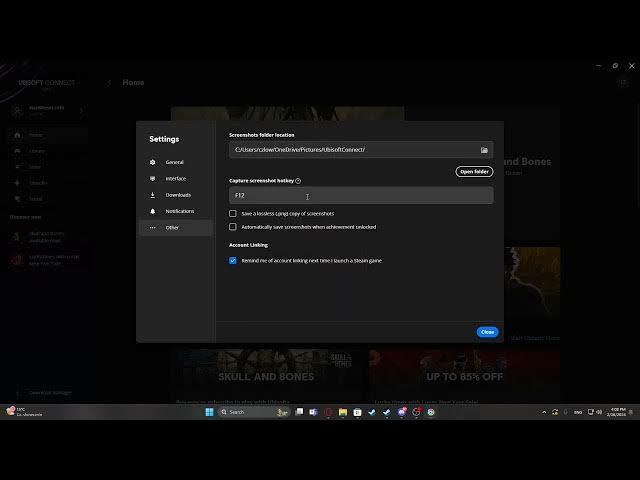Viewport: 640px width, 480px height.
Task: Uncheck the account linking reminder for Steam games
Action: tap(233, 260)
